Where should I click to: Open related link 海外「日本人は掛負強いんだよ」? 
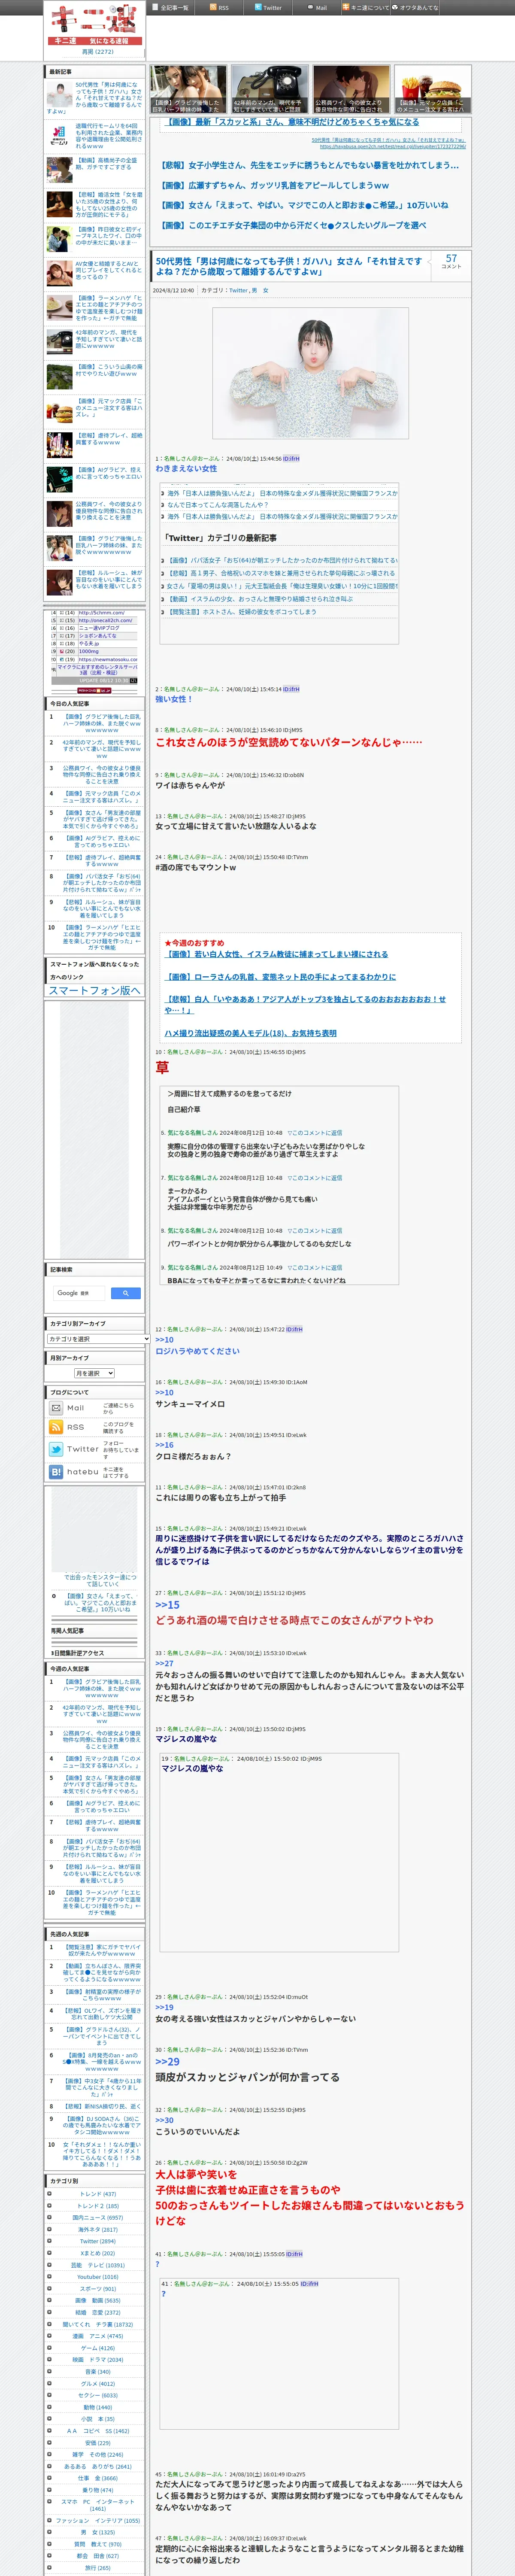click(282, 493)
